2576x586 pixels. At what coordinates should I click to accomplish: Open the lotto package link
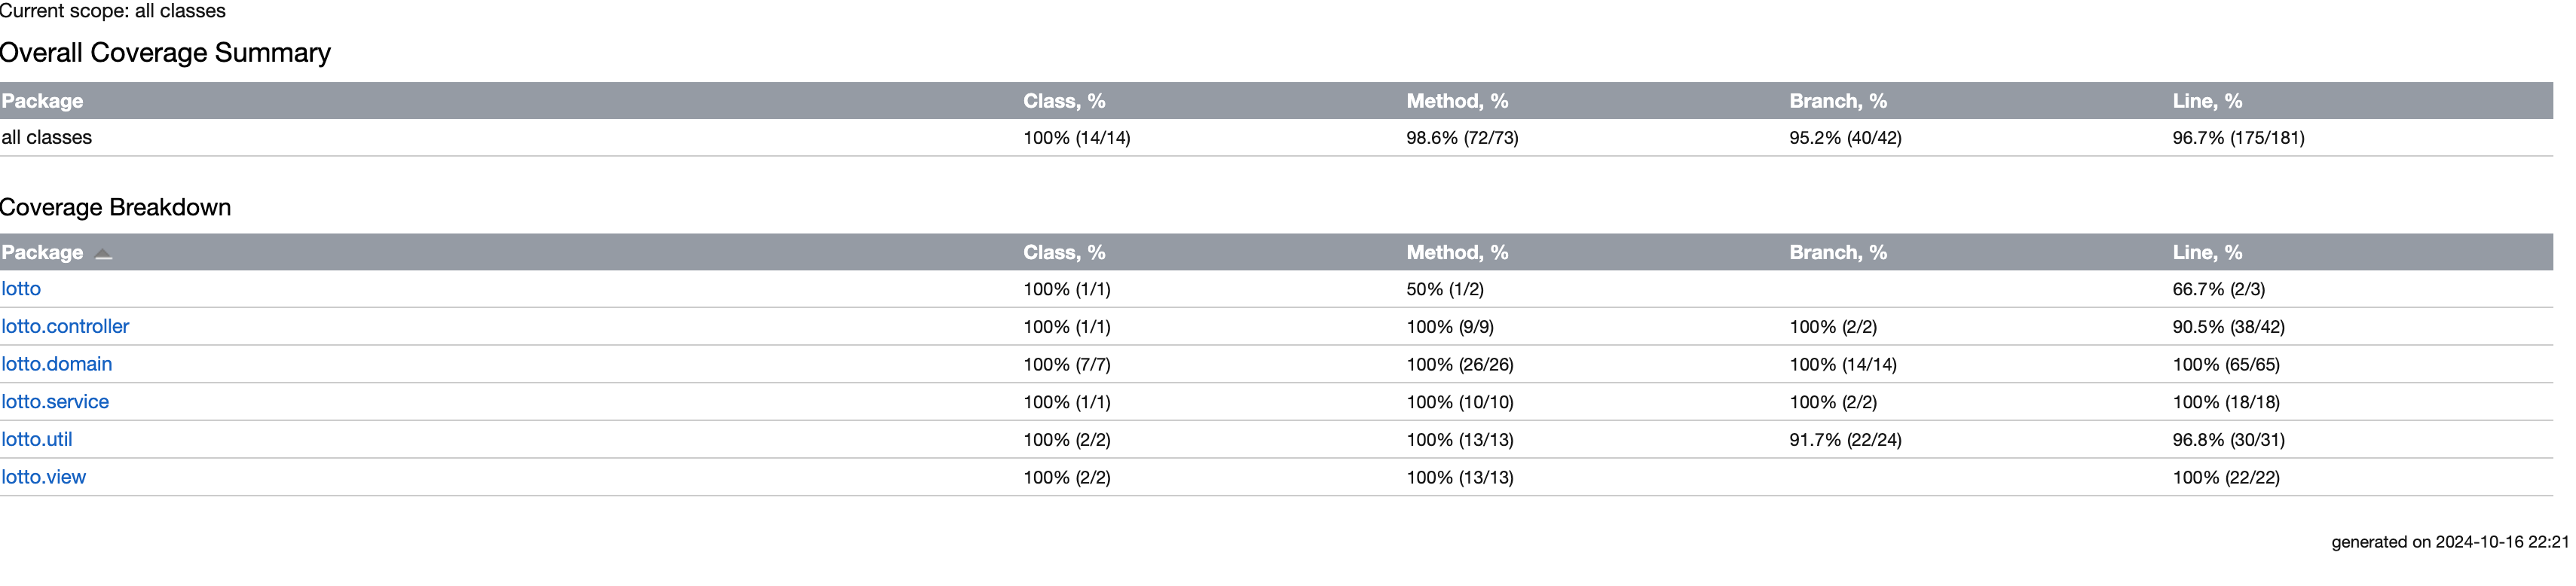pos(21,289)
